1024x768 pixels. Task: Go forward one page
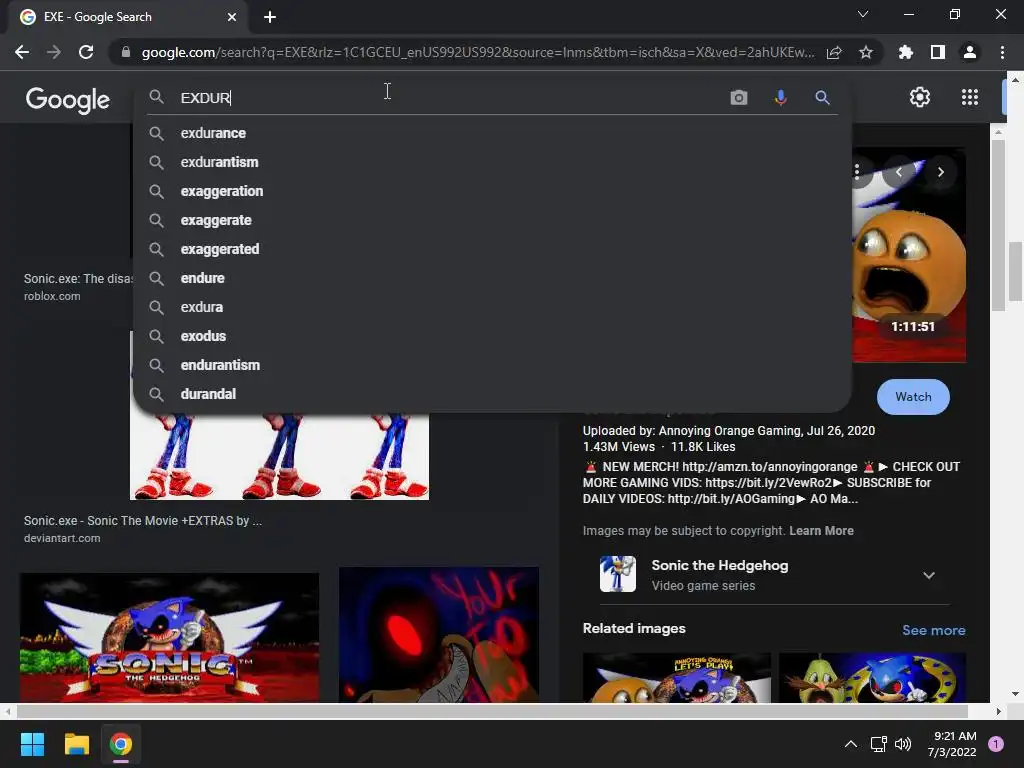click(54, 52)
